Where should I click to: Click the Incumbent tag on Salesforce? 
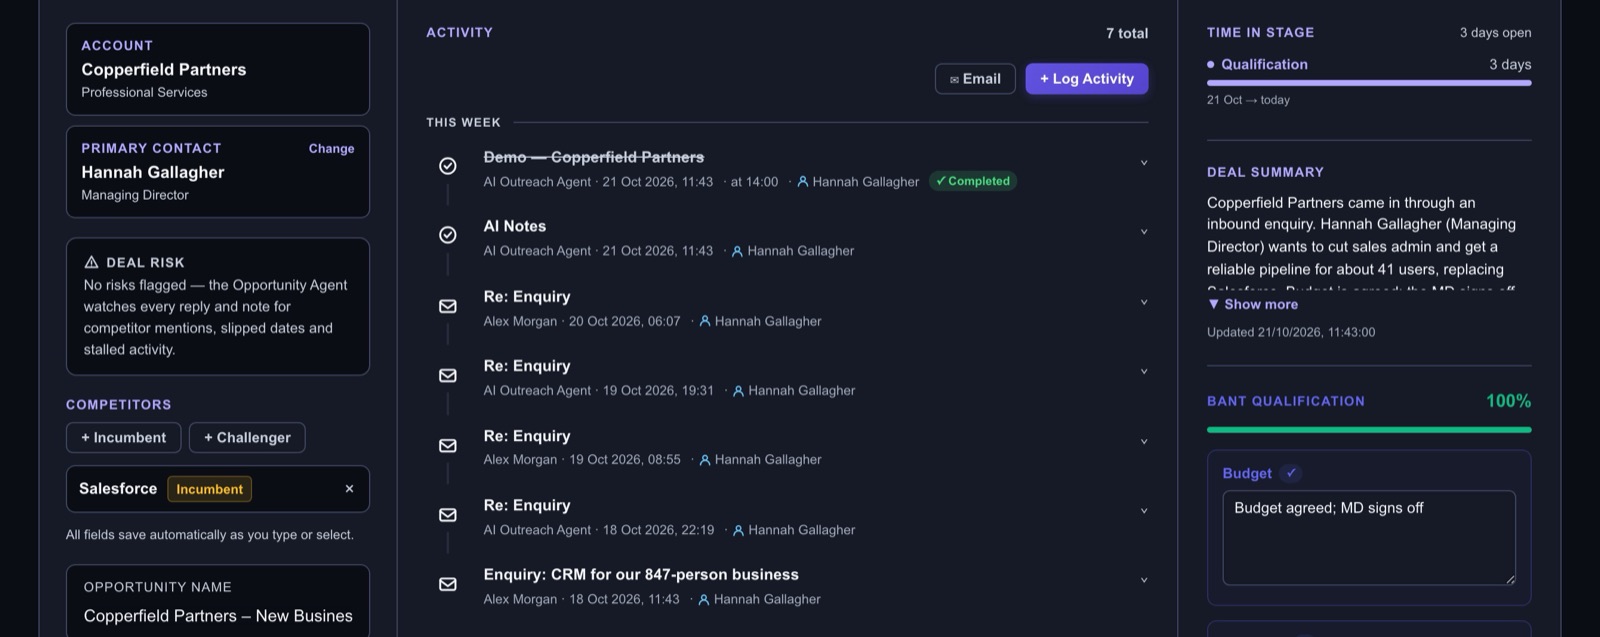point(209,489)
